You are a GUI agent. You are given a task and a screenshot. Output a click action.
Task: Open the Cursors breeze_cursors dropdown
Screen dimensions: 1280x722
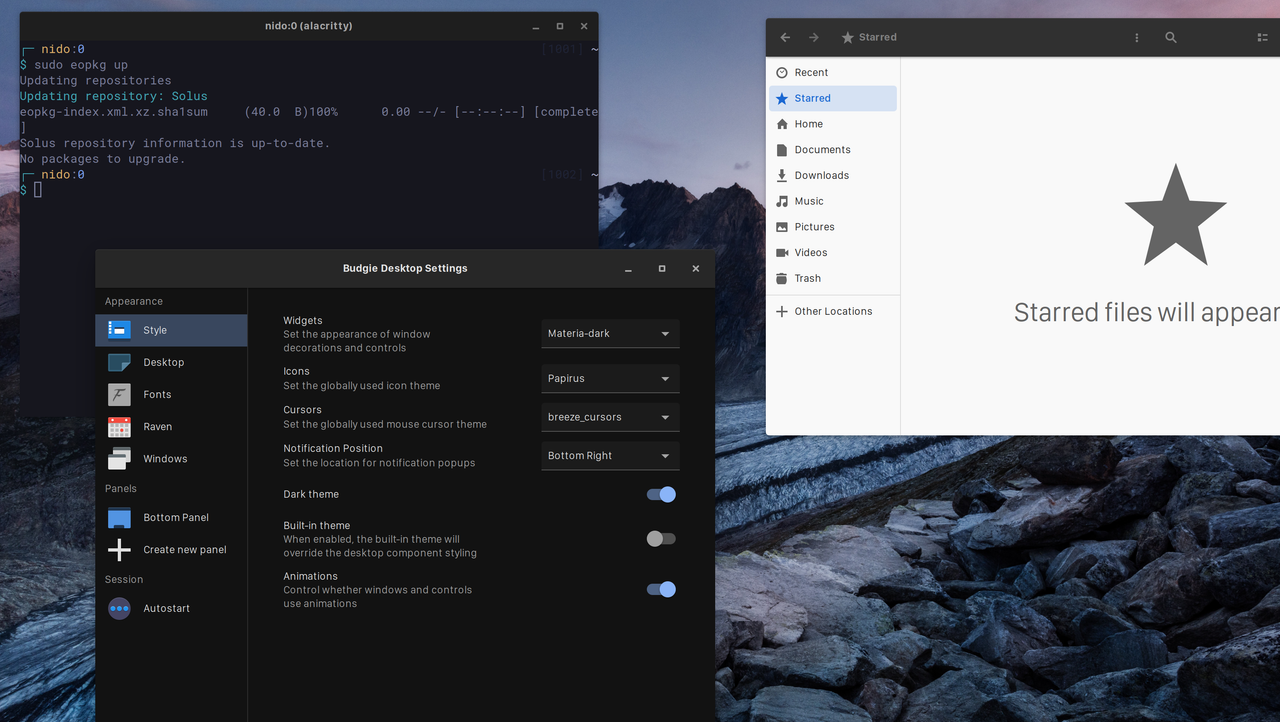(x=610, y=417)
